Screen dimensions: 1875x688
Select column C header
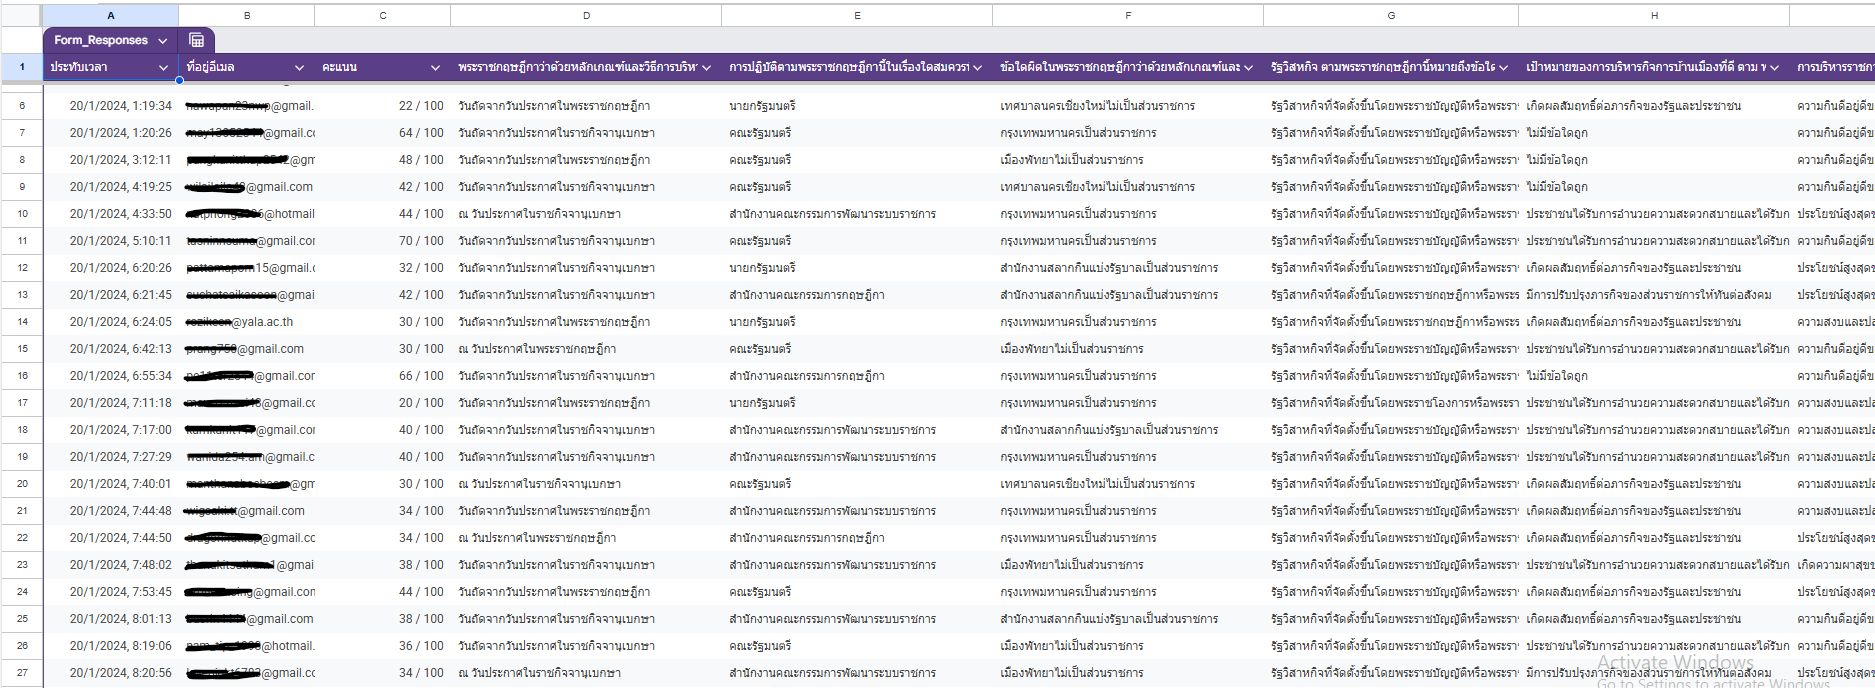(x=383, y=15)
